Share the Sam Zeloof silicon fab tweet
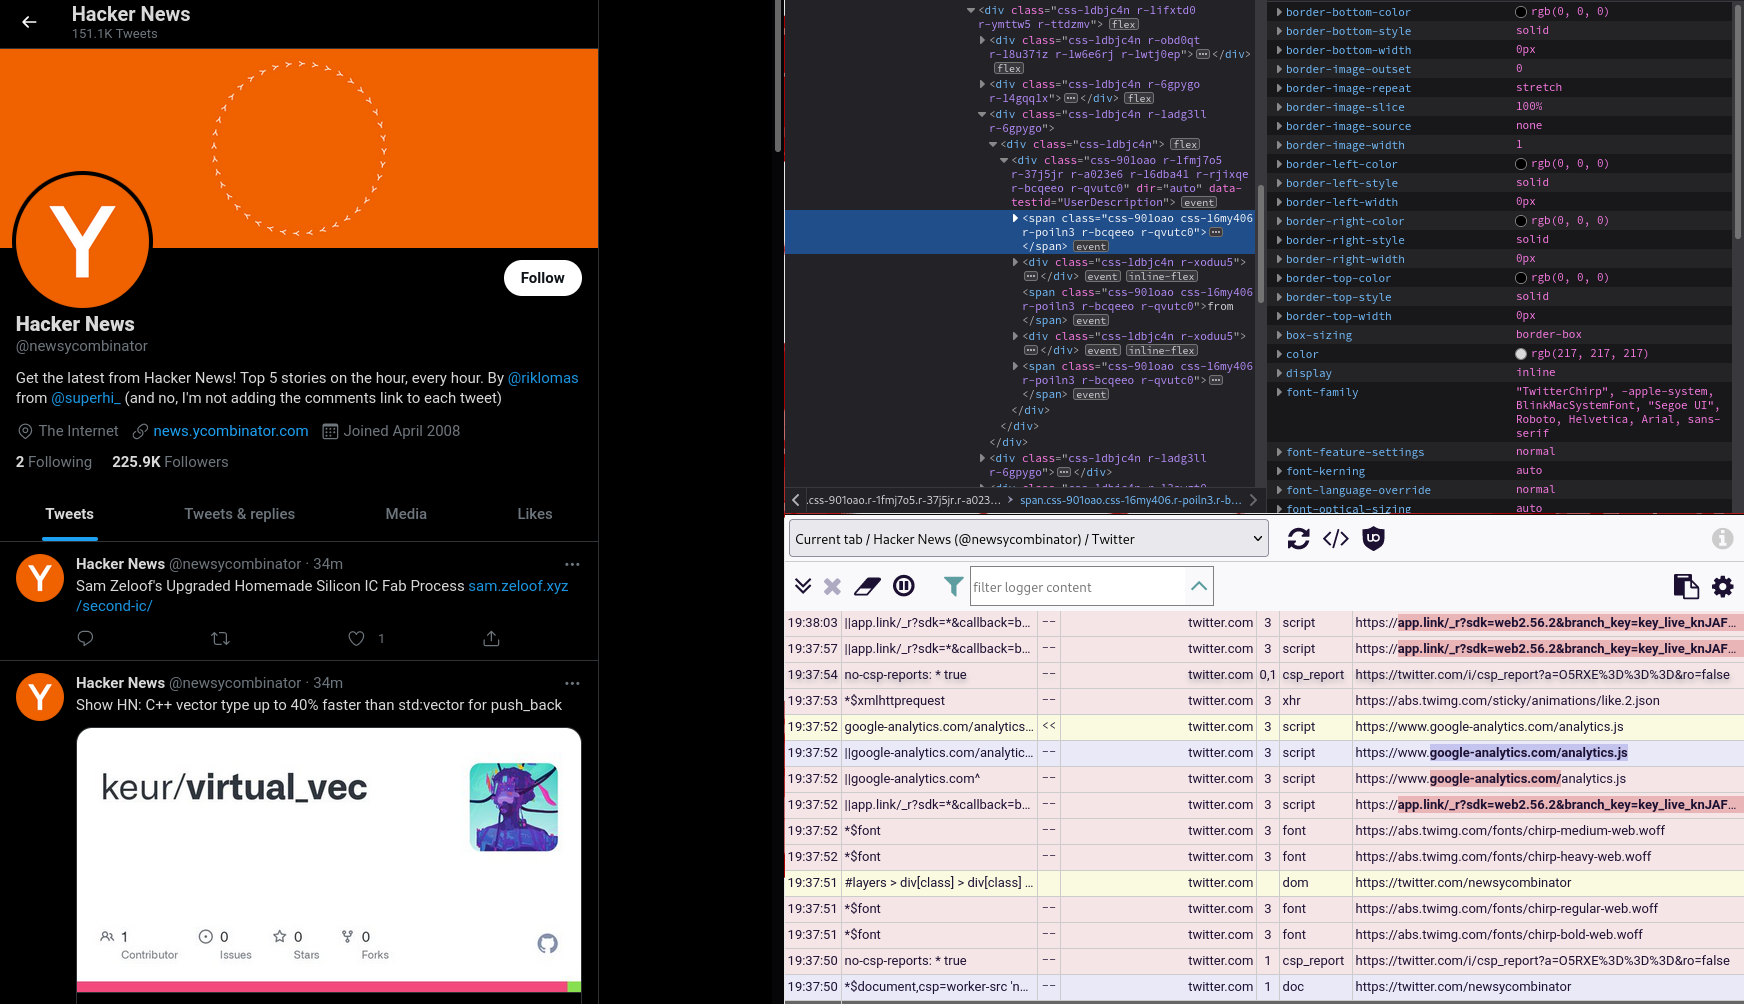The width and height of the screenshot is (1744, 1004). pos(491,638)
